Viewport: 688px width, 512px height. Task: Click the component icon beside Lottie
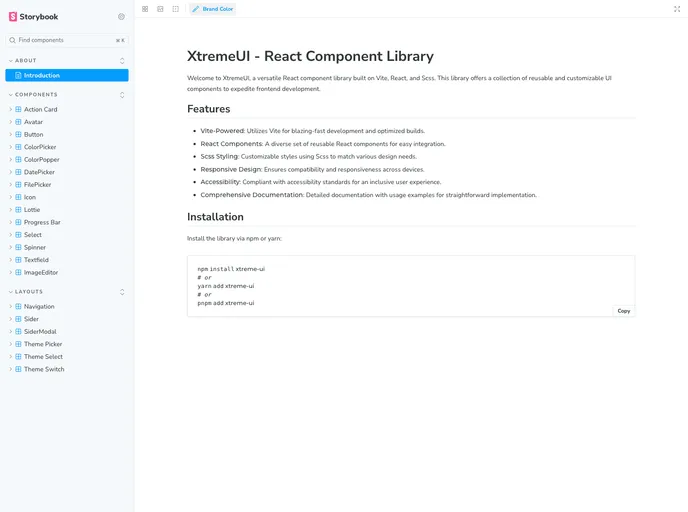click(18, 210)
